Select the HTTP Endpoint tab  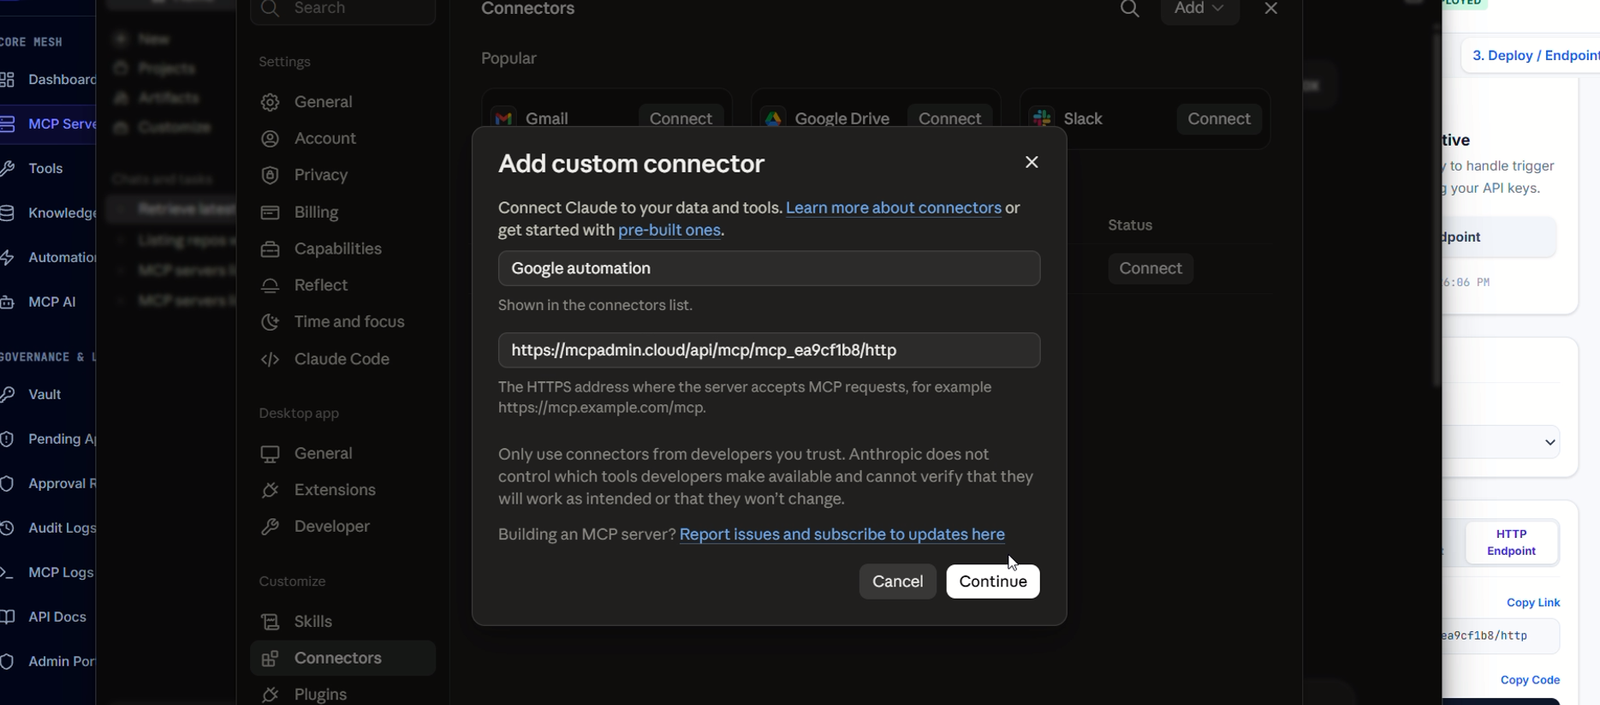pyautogui.click(x=1511, y=542)
